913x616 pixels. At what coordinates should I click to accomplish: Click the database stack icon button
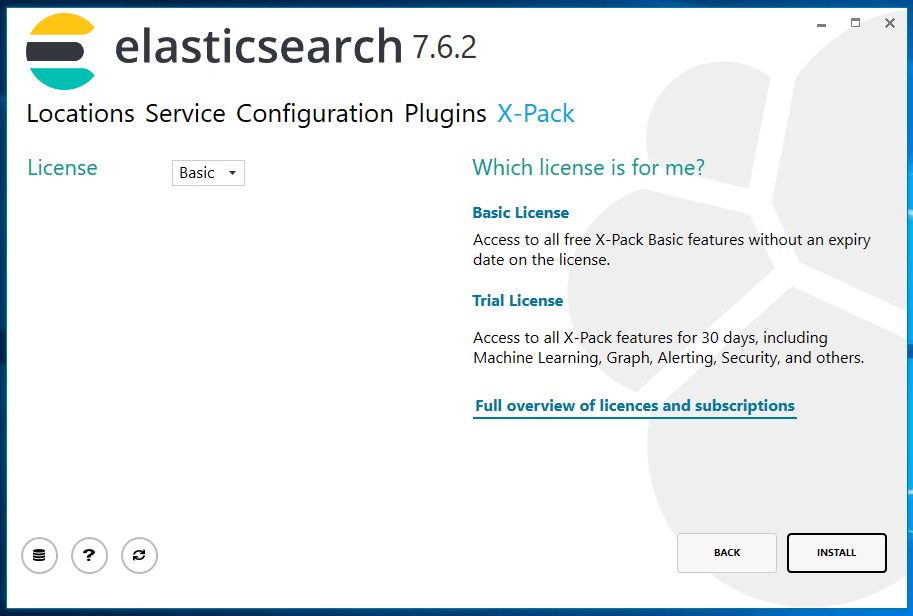click(x=39, y=555)
